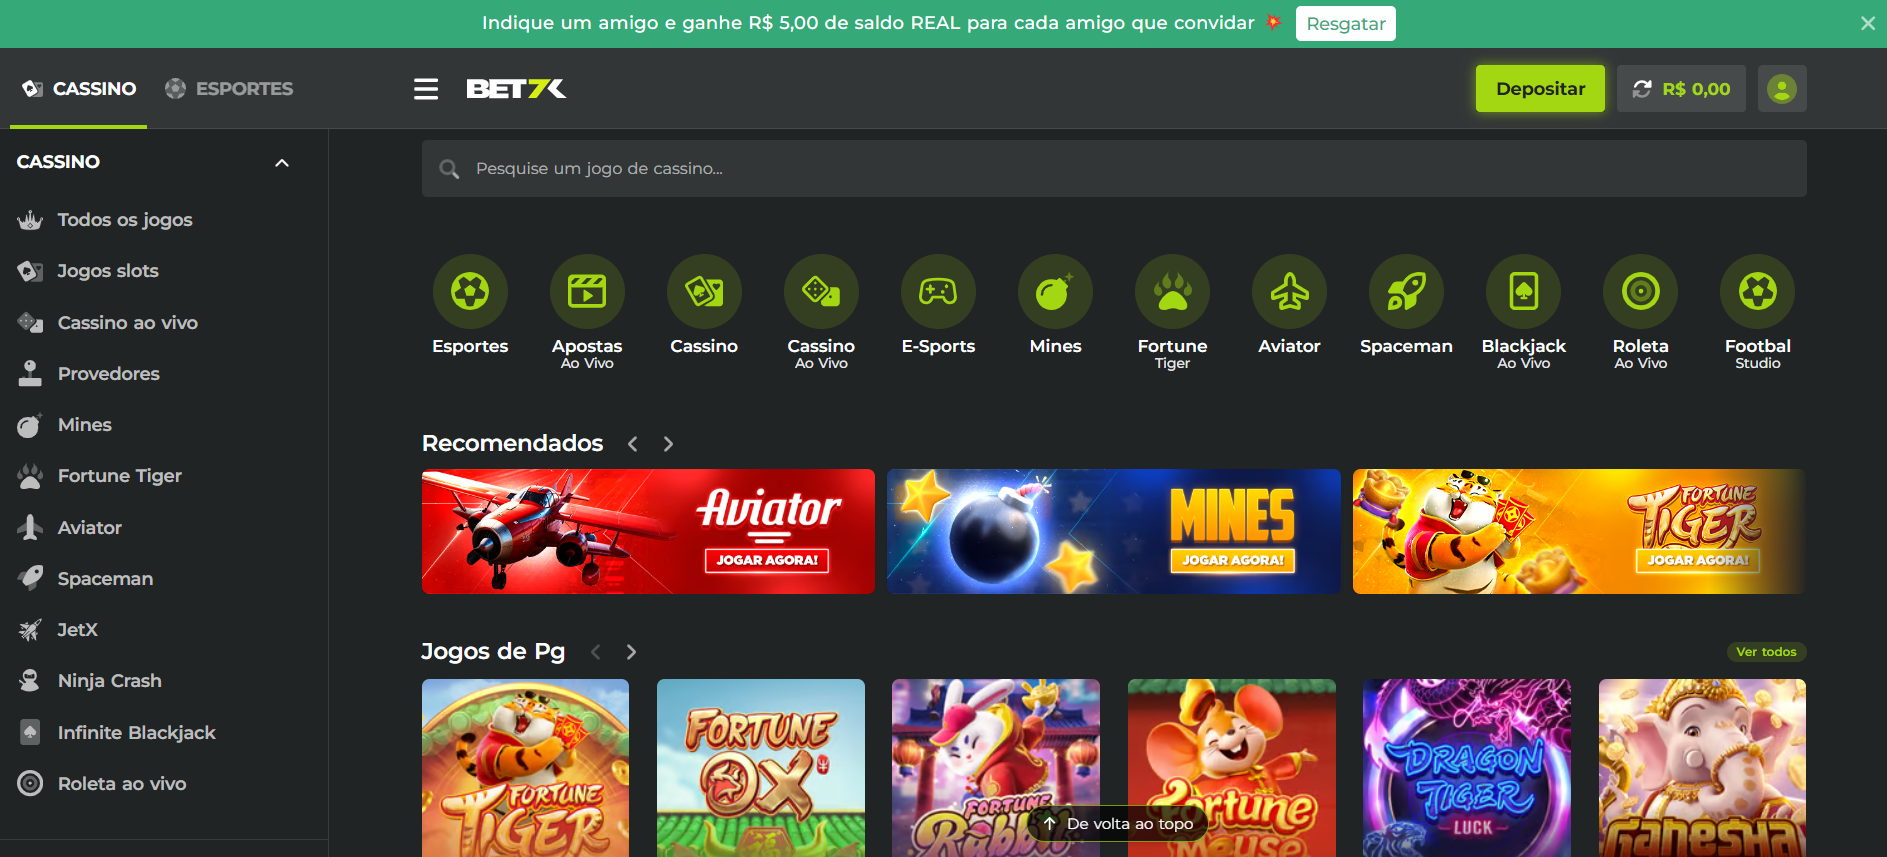1887x857 pixels.
Task: Open Dragon Tiger Luck game thumbnail
Action: pos(1467,768)
